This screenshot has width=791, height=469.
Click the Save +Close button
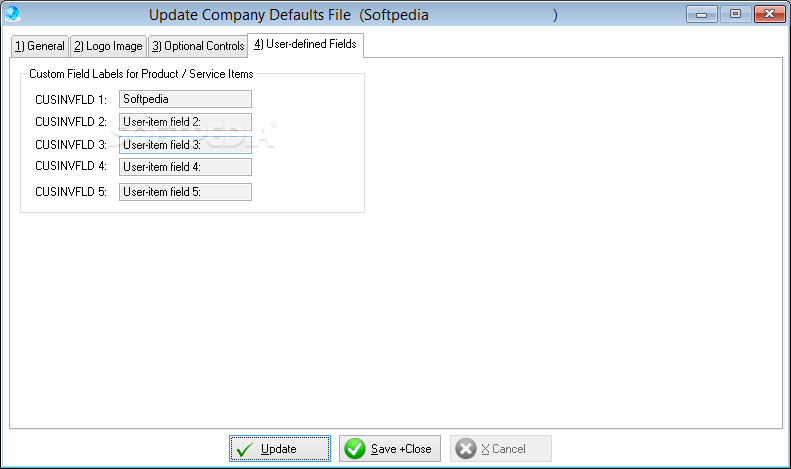pyautogui.click(x=389, y=448)
